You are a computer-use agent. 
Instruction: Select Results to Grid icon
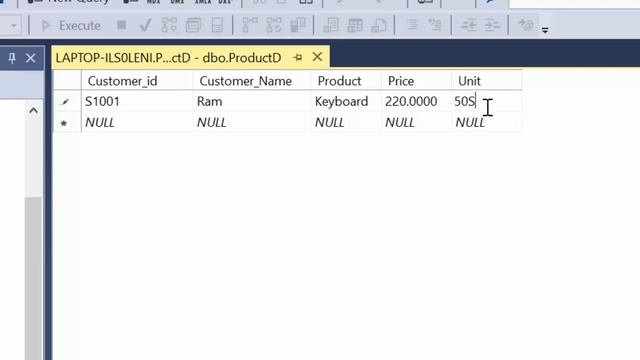(x=355, y=25)
